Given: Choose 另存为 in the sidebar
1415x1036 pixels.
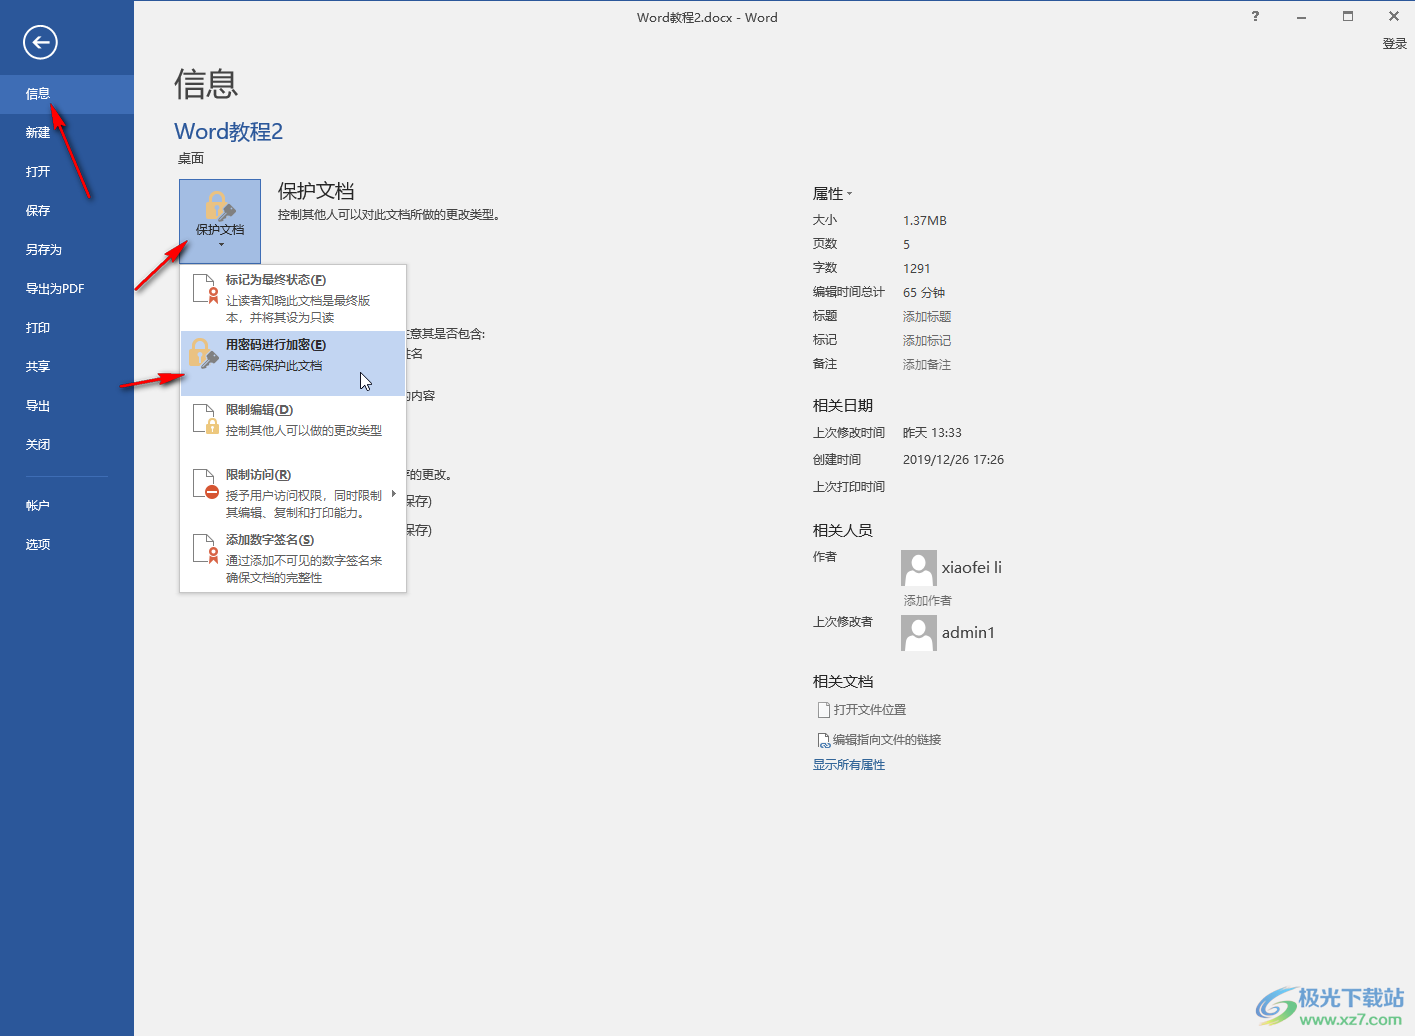Looking at the screenshot, I should coord(67,250).
